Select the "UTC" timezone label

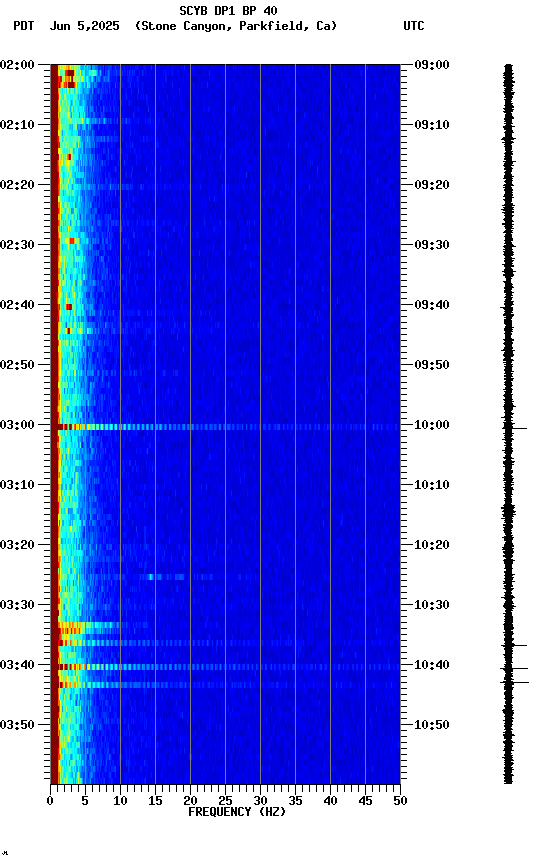click(414, 26)
